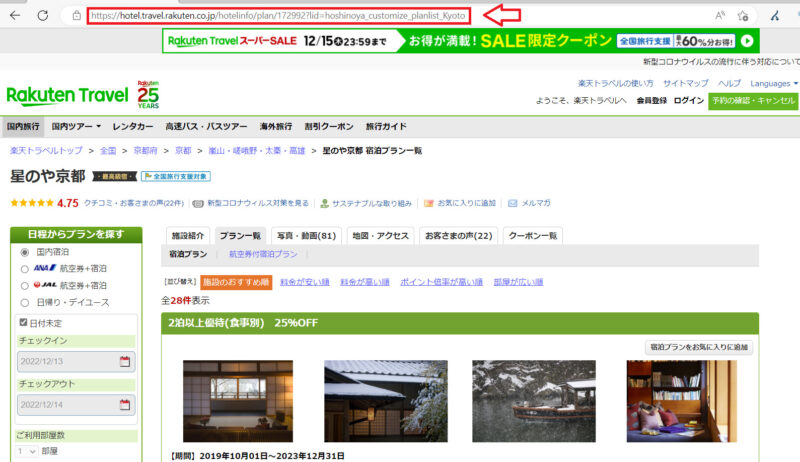
Task: Expand the Languages dropdown
Action: pos(773,83)
